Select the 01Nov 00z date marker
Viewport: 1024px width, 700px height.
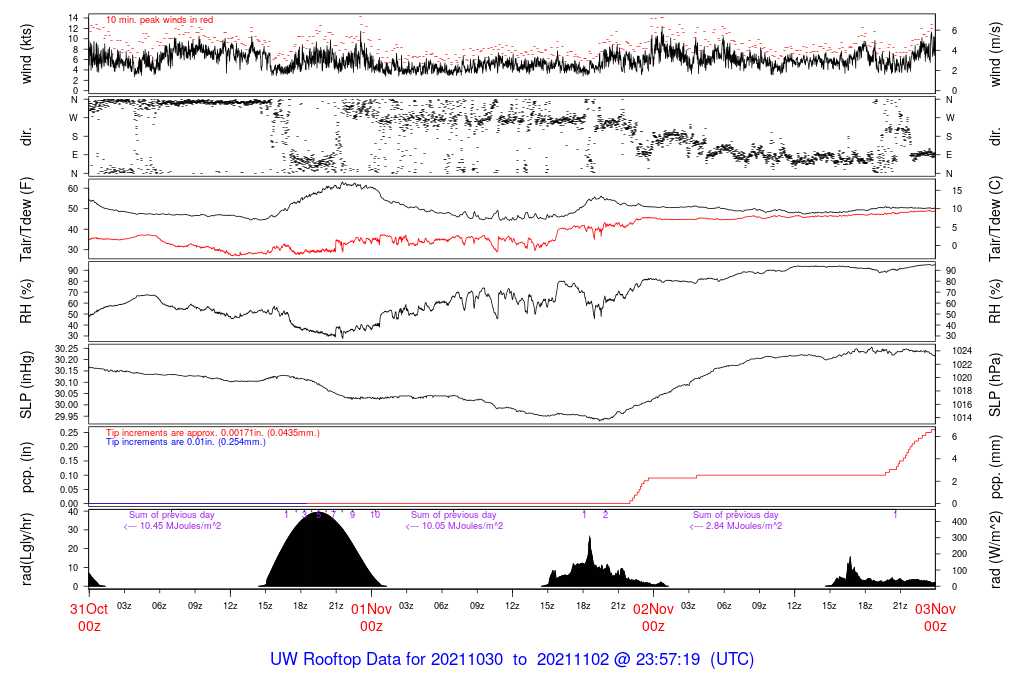(x=371, y=617)
